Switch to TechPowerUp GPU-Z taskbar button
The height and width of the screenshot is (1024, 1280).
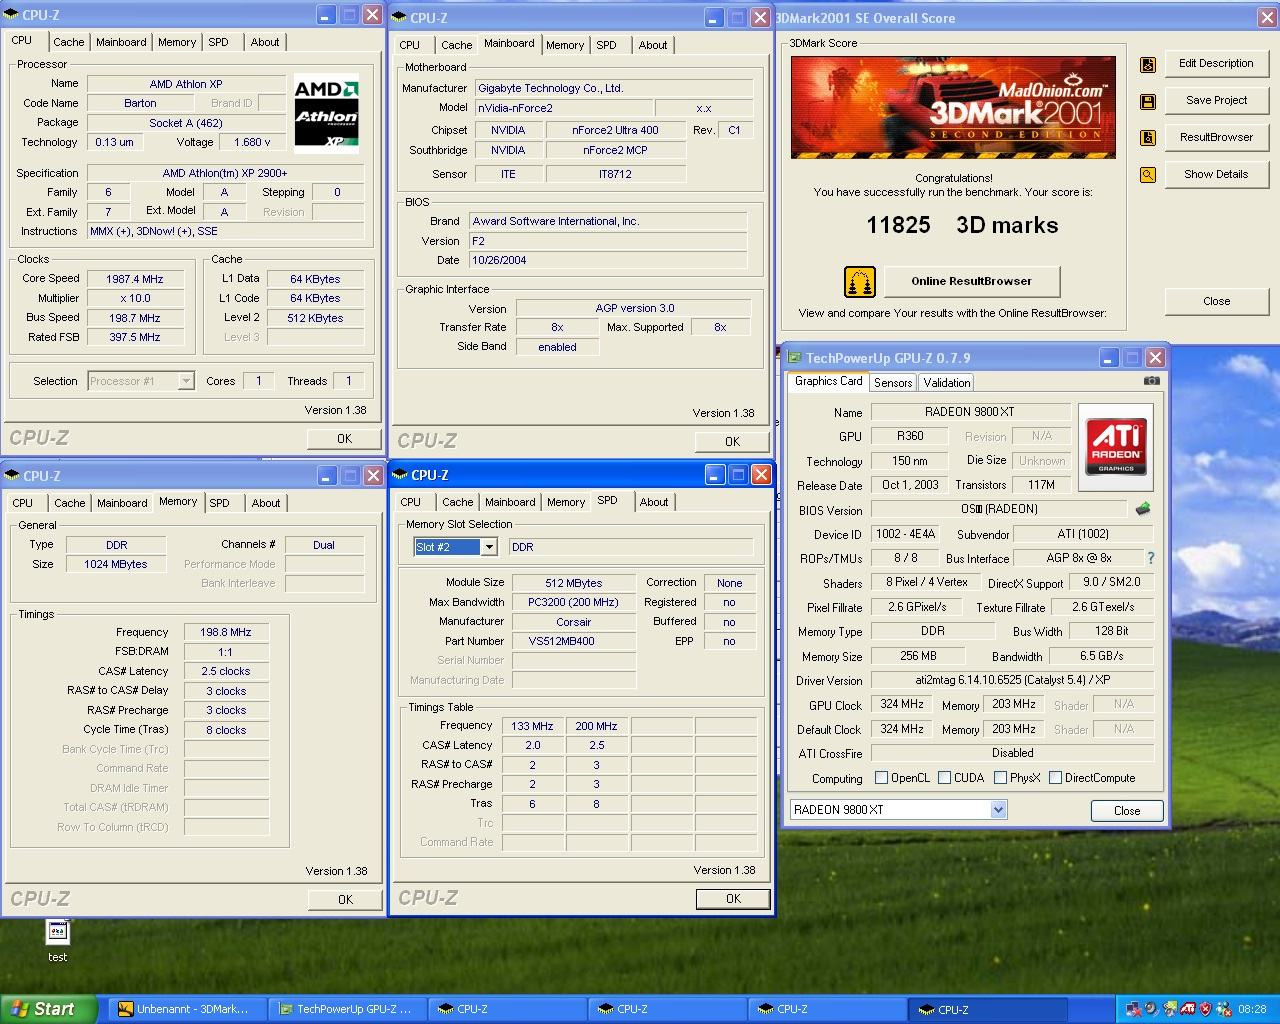coord(347,1009)
